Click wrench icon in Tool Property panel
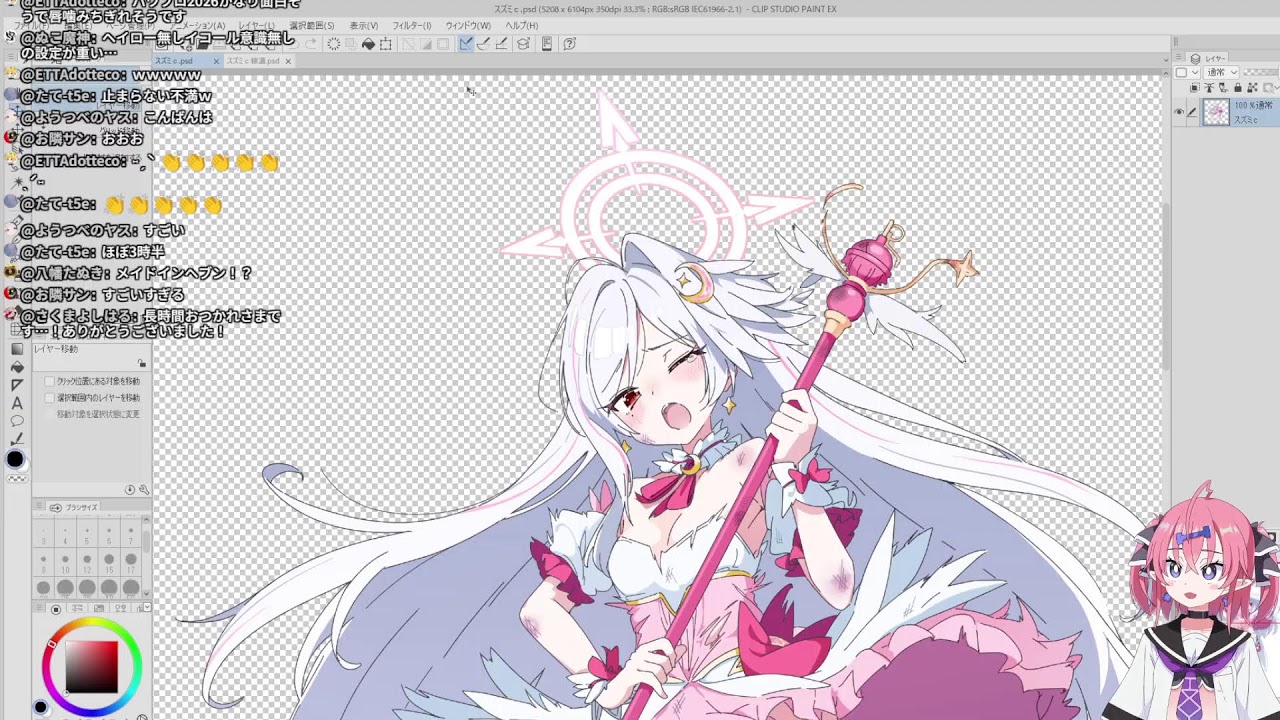This screenshot has height=720, width=1280. point(144,490)
